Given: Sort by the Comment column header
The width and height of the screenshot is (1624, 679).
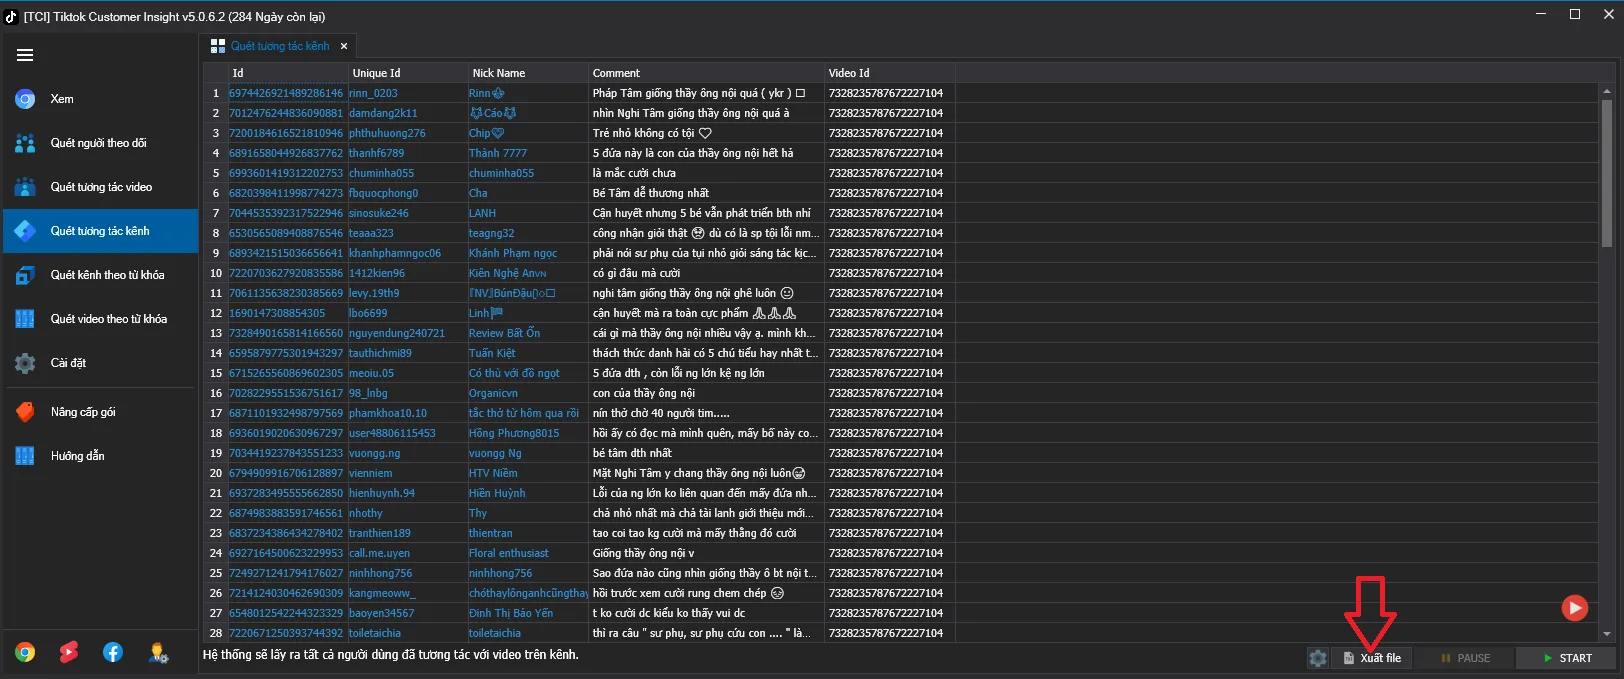Looking at the screenshot, I should [x=616, y=73].
